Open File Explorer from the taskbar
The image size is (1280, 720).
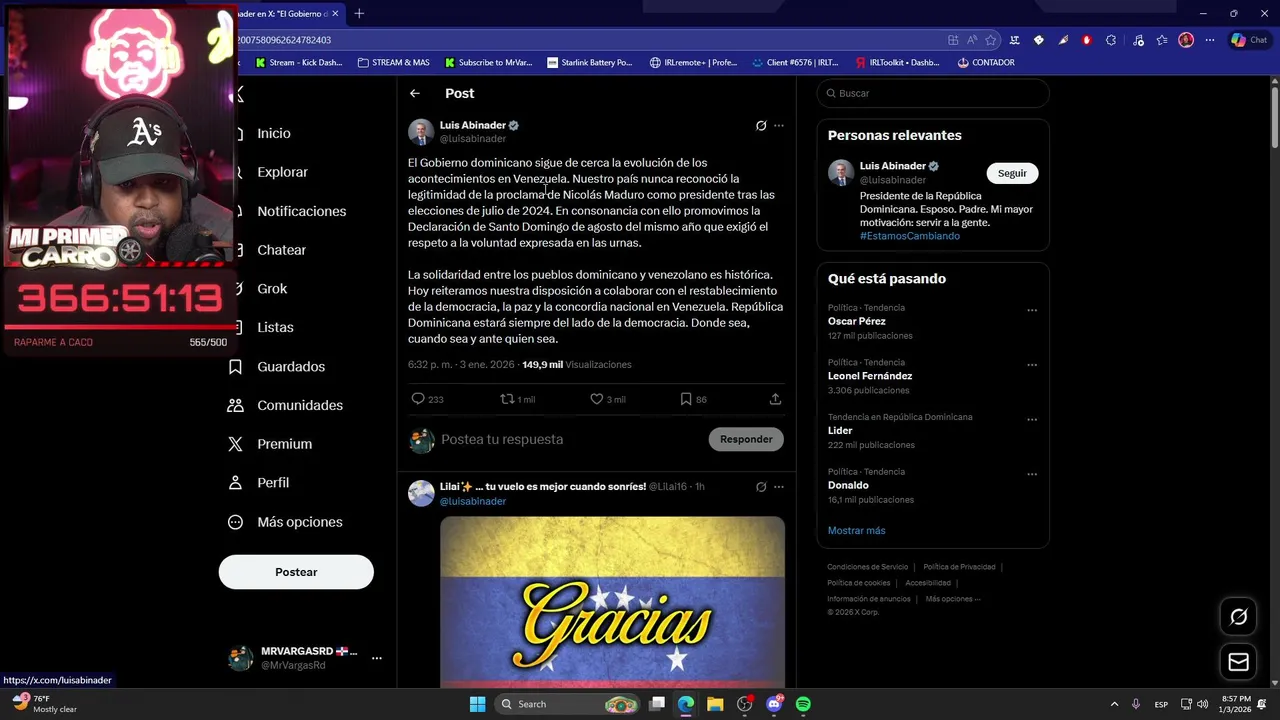coord(715,704)
